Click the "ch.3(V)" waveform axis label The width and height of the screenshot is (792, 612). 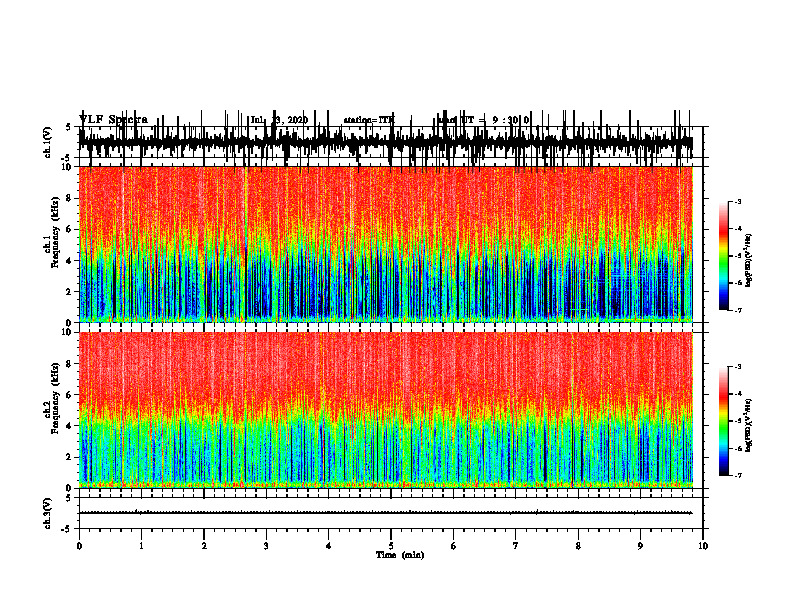pyautogui.click(x=48, y=514)
